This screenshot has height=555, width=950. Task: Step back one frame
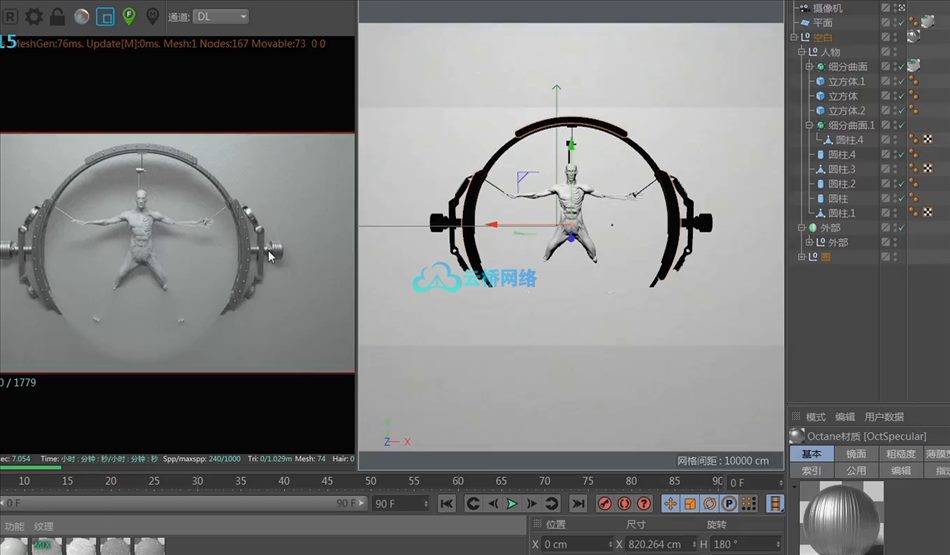click(x=493, y=503)
